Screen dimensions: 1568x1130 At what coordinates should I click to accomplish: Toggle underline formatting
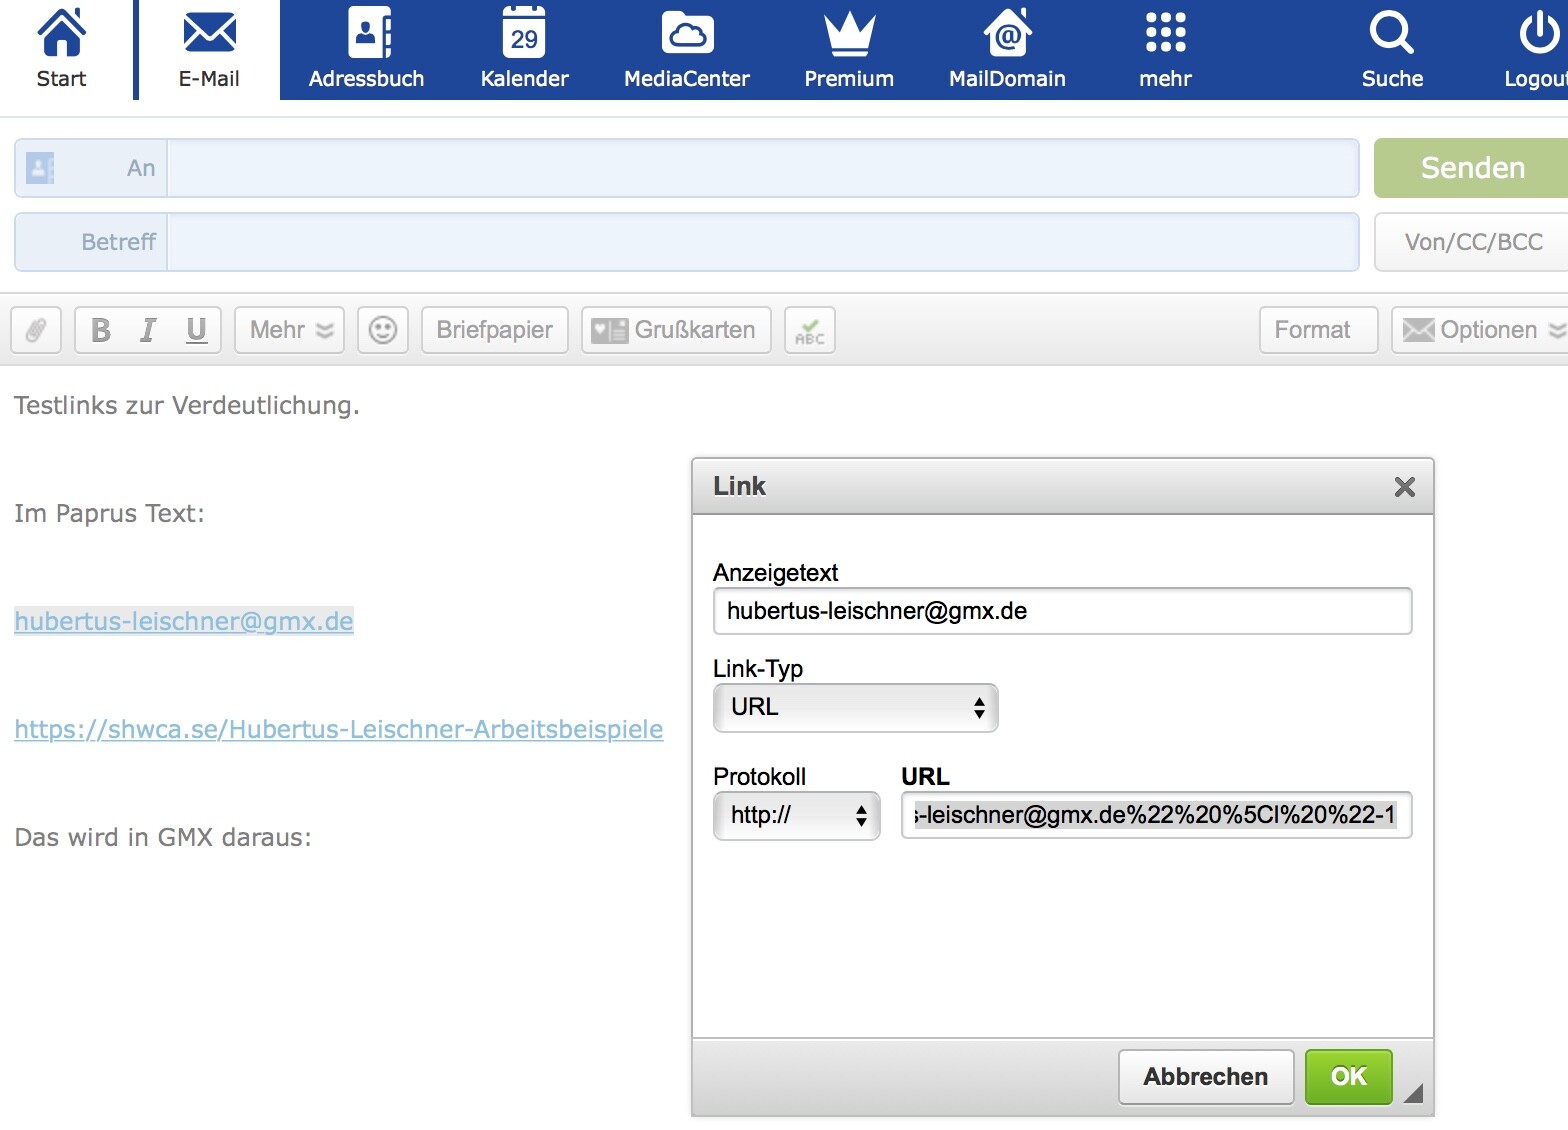point(196,330)
